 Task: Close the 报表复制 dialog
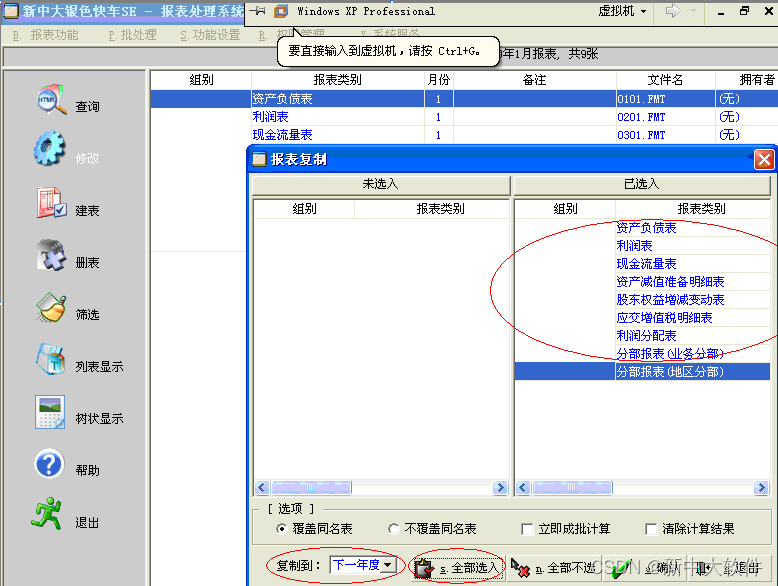pyautogui.click(x=764, y=160)
